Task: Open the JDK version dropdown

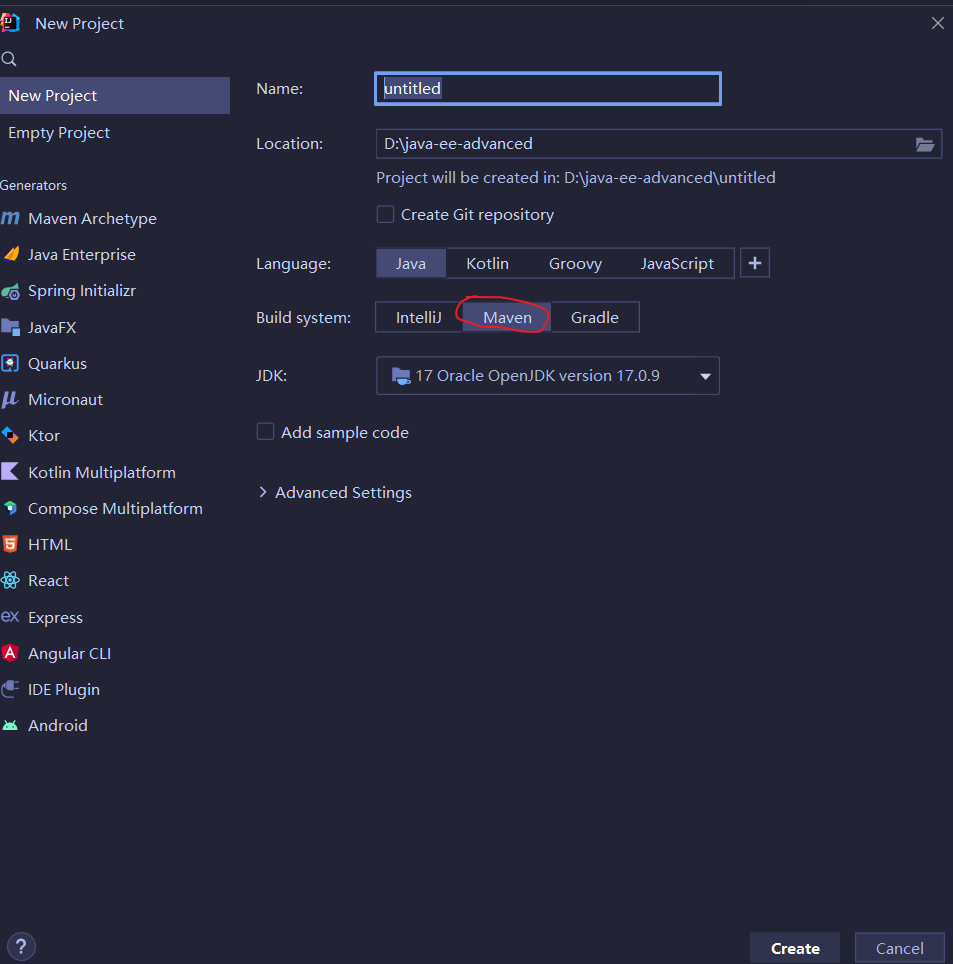Action: [x=548, y=376]
